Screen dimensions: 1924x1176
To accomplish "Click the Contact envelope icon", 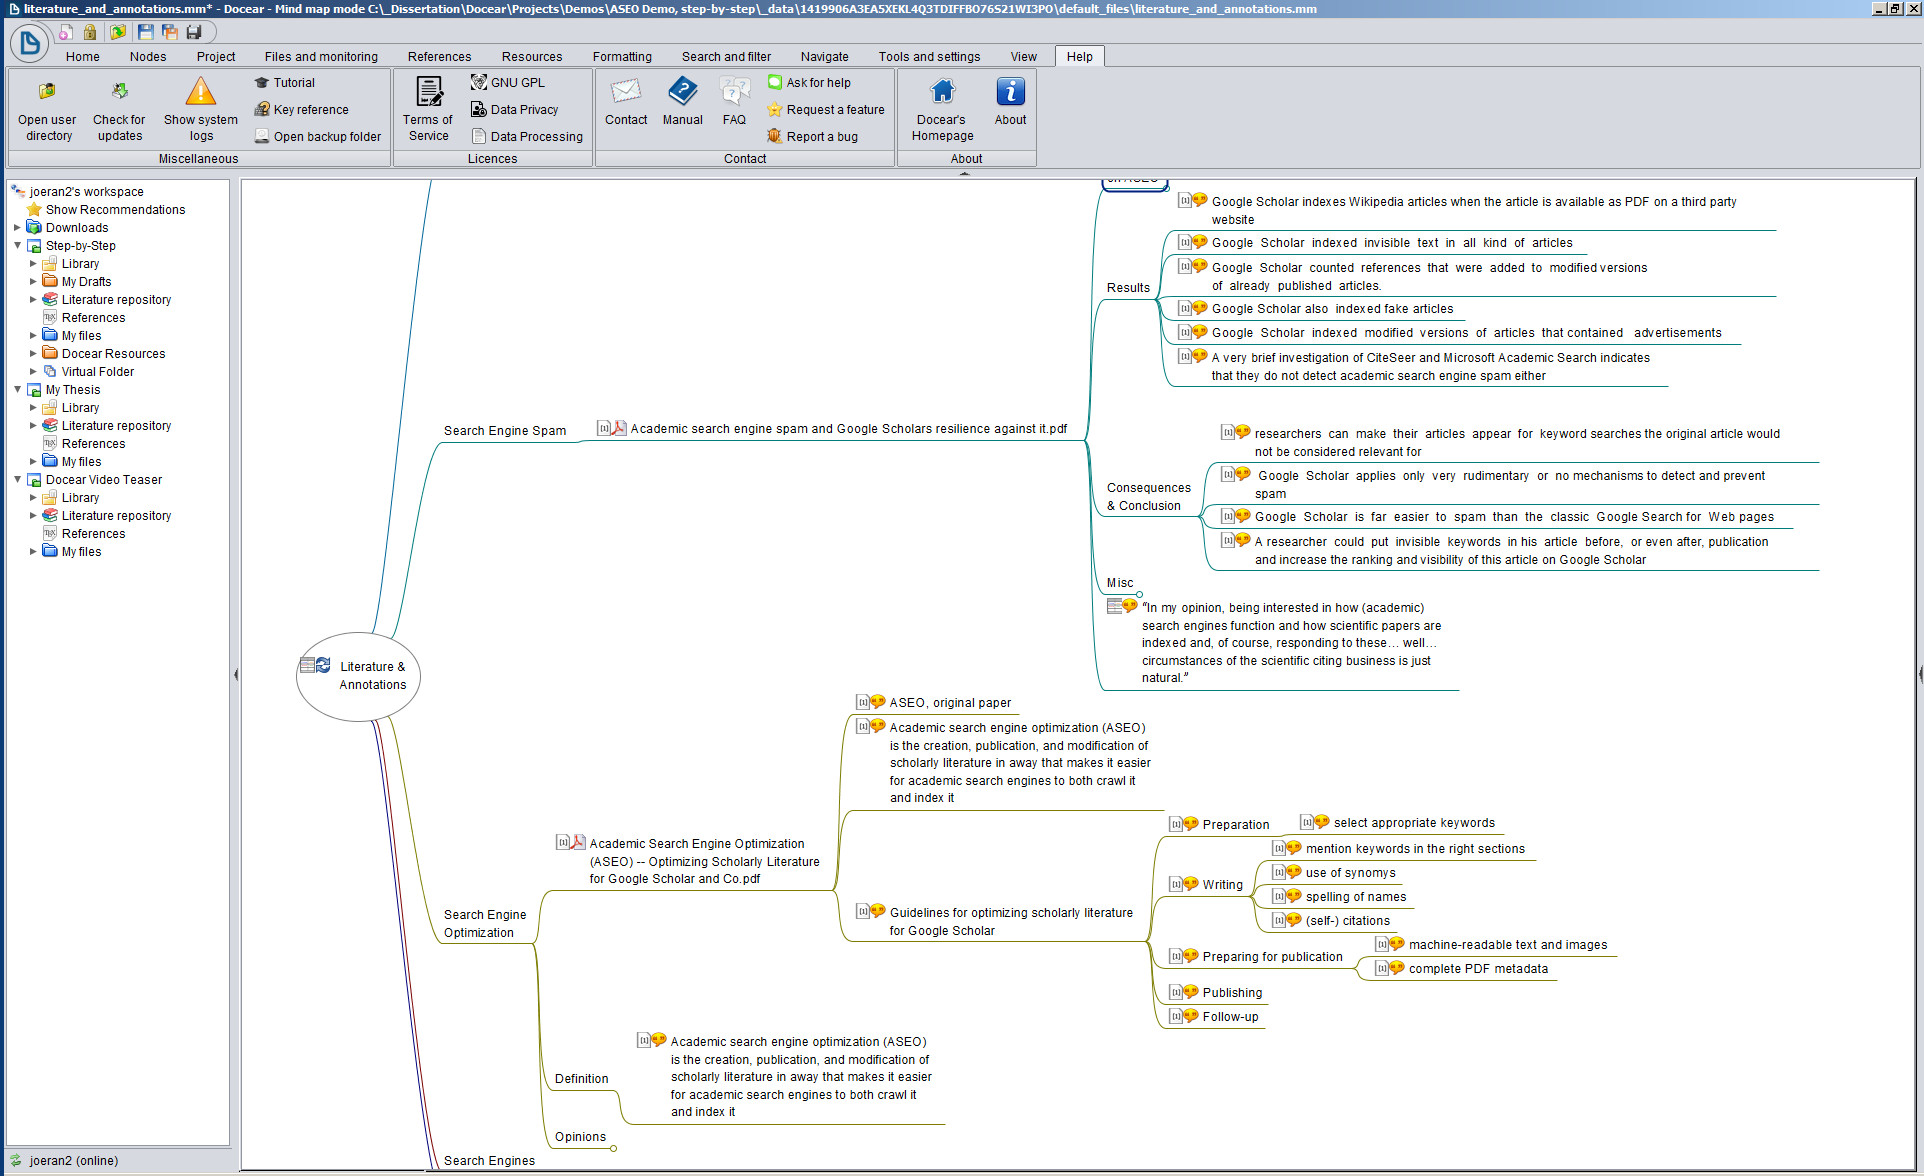I will pos(626,93).
